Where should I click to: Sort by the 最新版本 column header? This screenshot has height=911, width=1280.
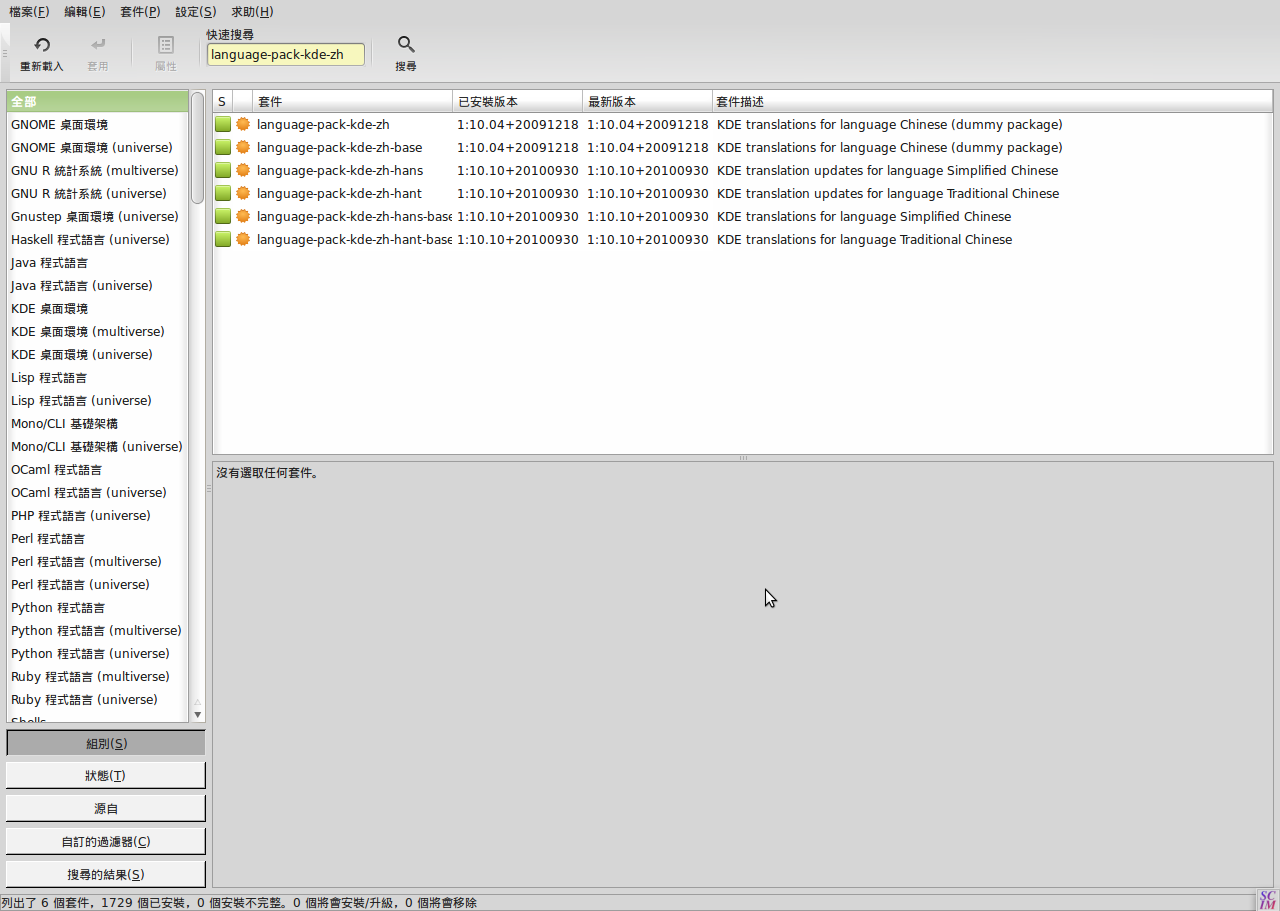(647, 102)
